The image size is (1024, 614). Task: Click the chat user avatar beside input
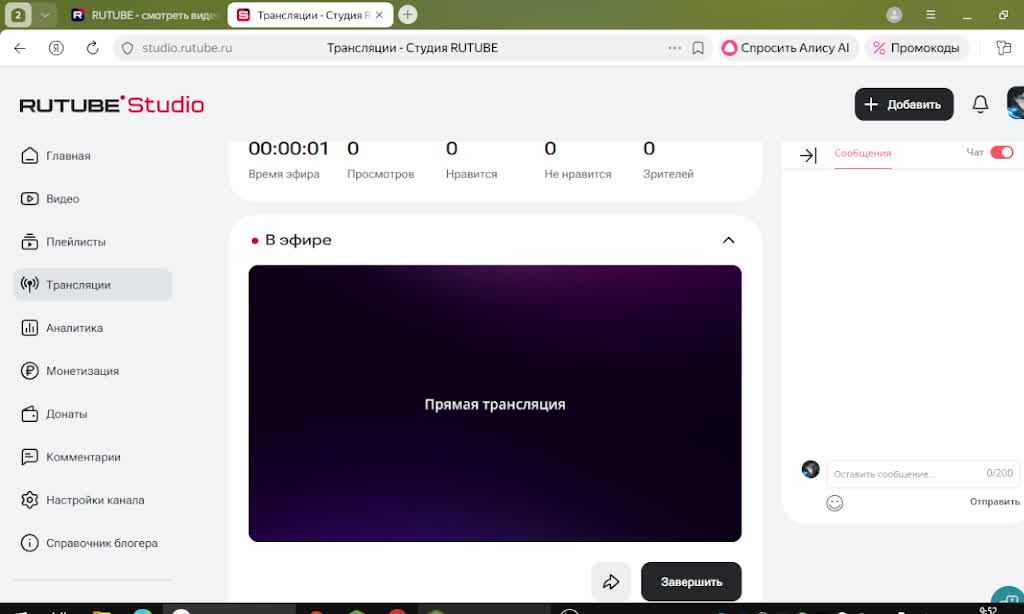click(810, 469)
